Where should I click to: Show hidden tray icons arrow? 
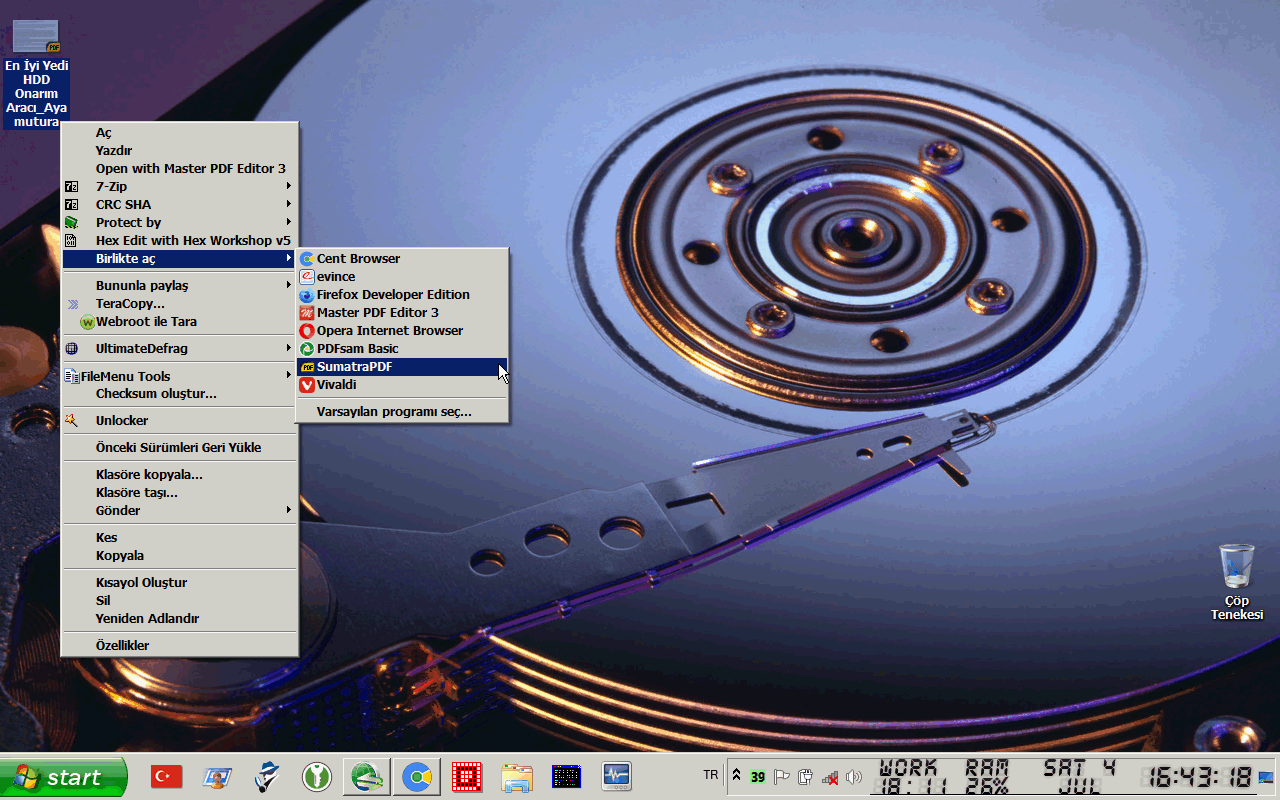[737, 776]
